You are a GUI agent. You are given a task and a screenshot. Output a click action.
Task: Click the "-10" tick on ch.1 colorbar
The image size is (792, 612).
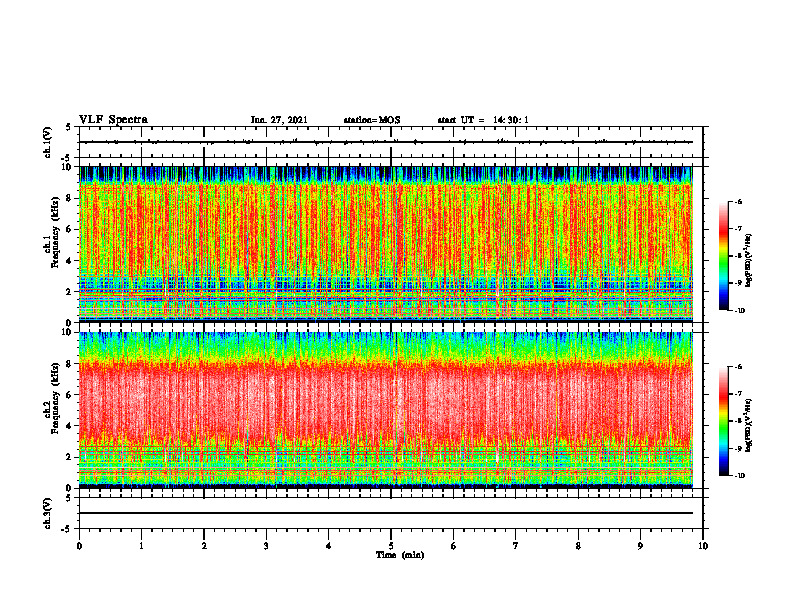point(739,311)
